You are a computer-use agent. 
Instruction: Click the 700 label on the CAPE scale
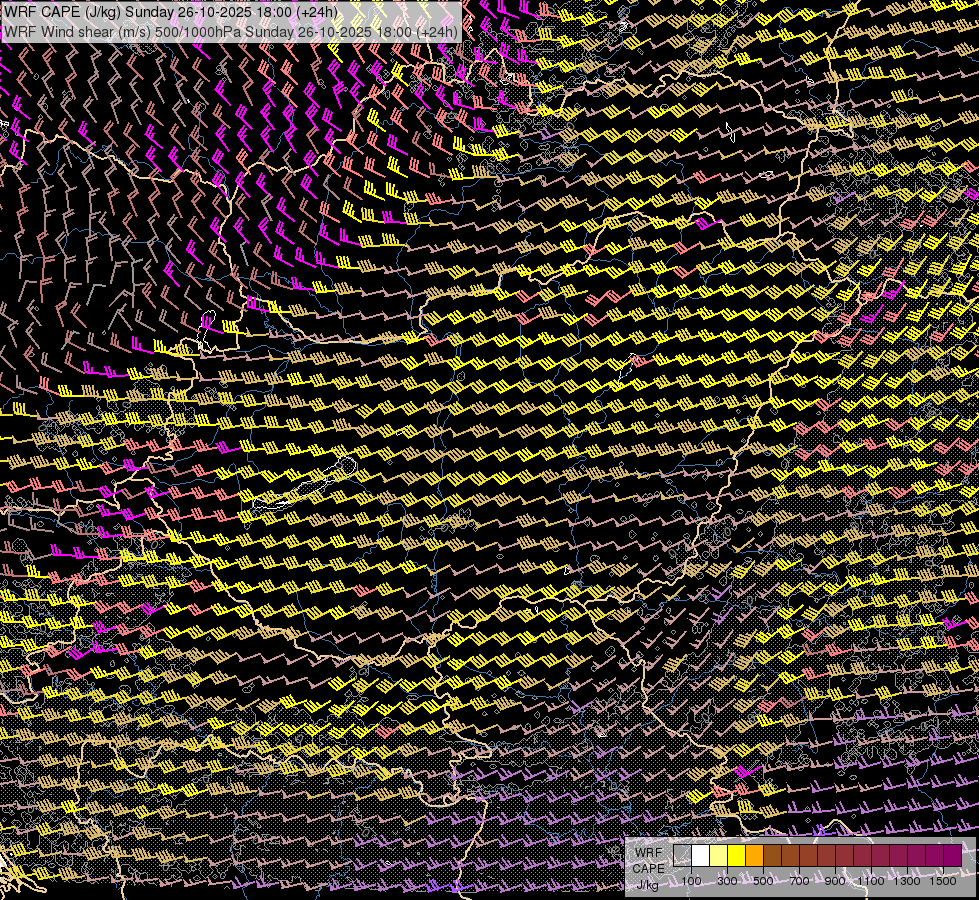coord(799,881)
